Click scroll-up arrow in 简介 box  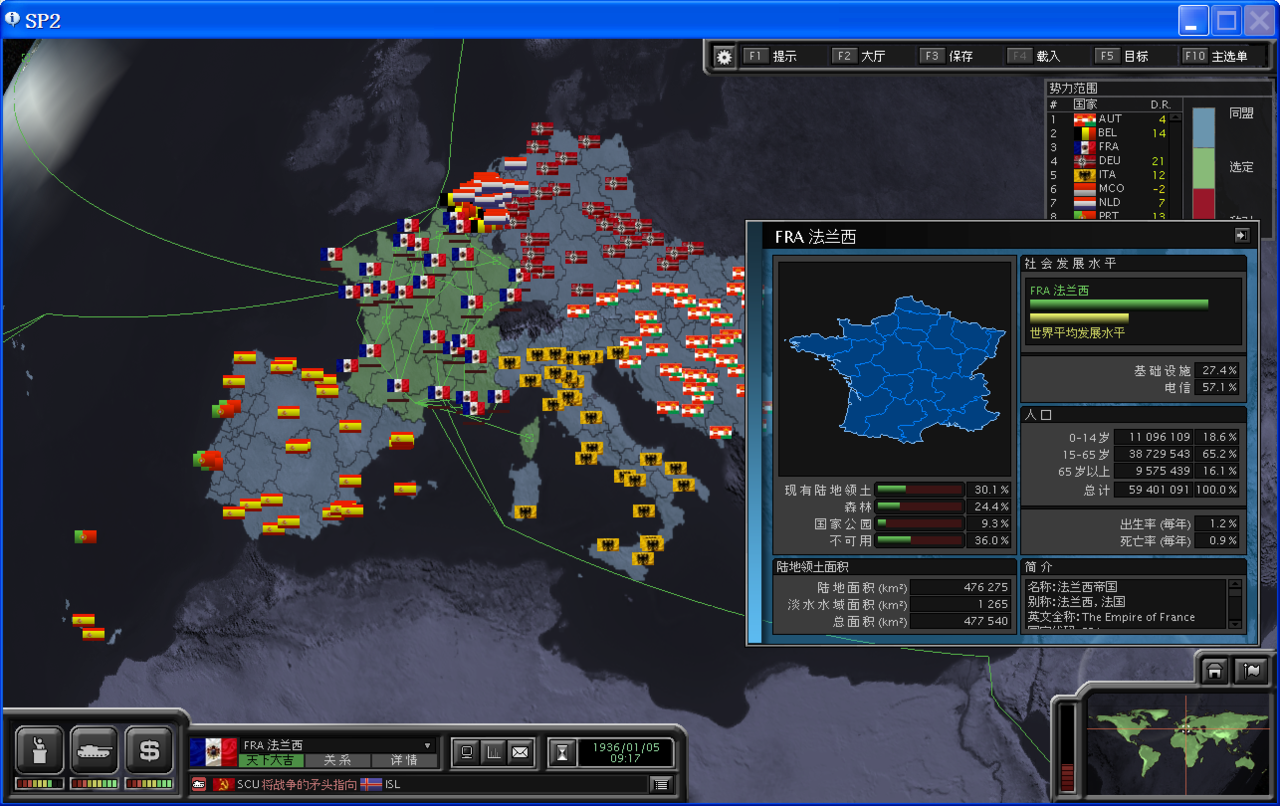(1235, 586)
